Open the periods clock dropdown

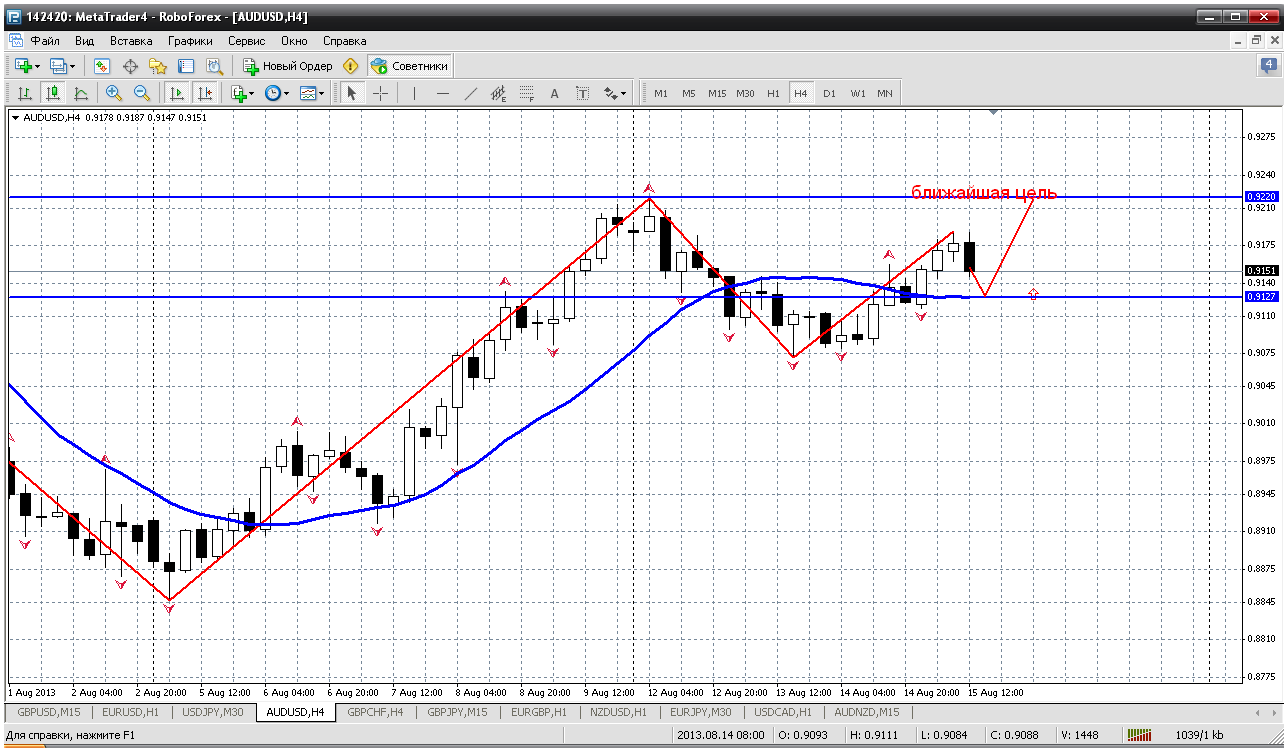[x=276, y=93]
